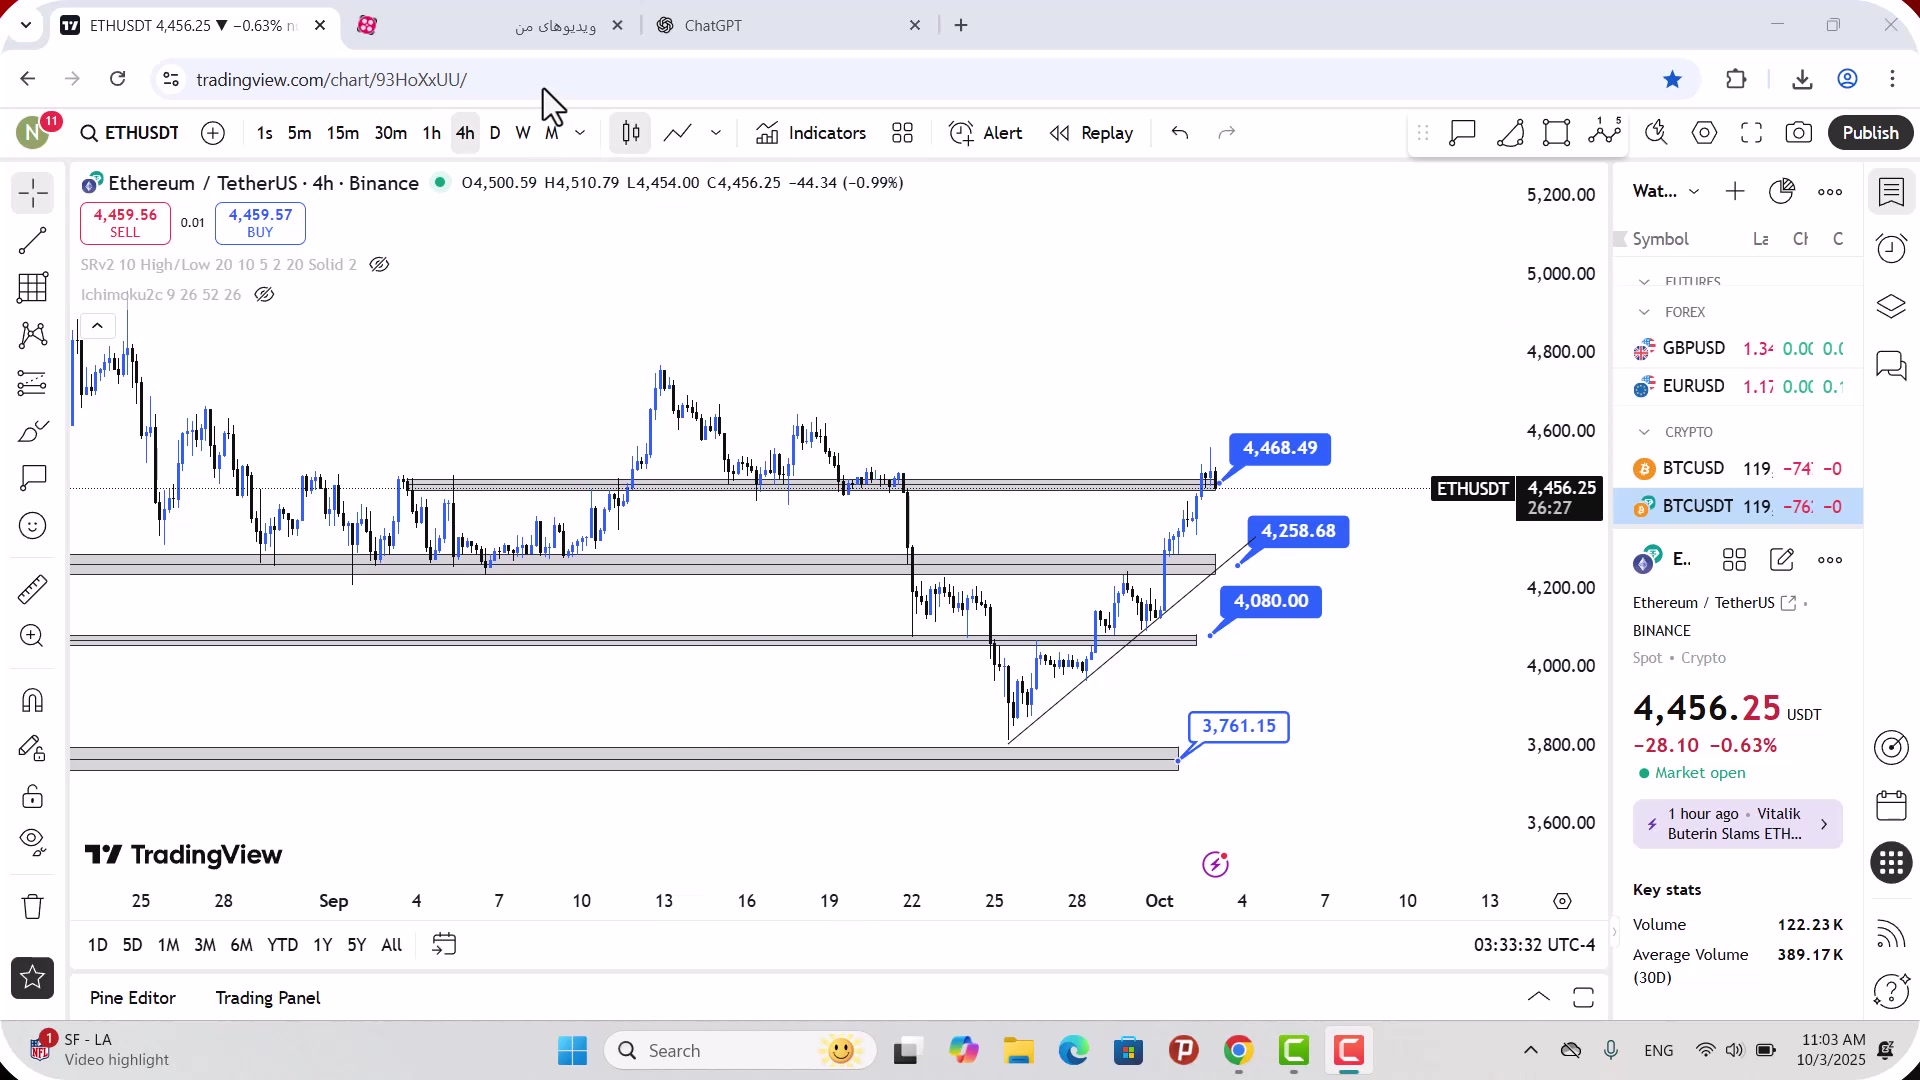The image size is (1920, 1080).
Task: Select the ruler measure tool
Action: [32, 589]
